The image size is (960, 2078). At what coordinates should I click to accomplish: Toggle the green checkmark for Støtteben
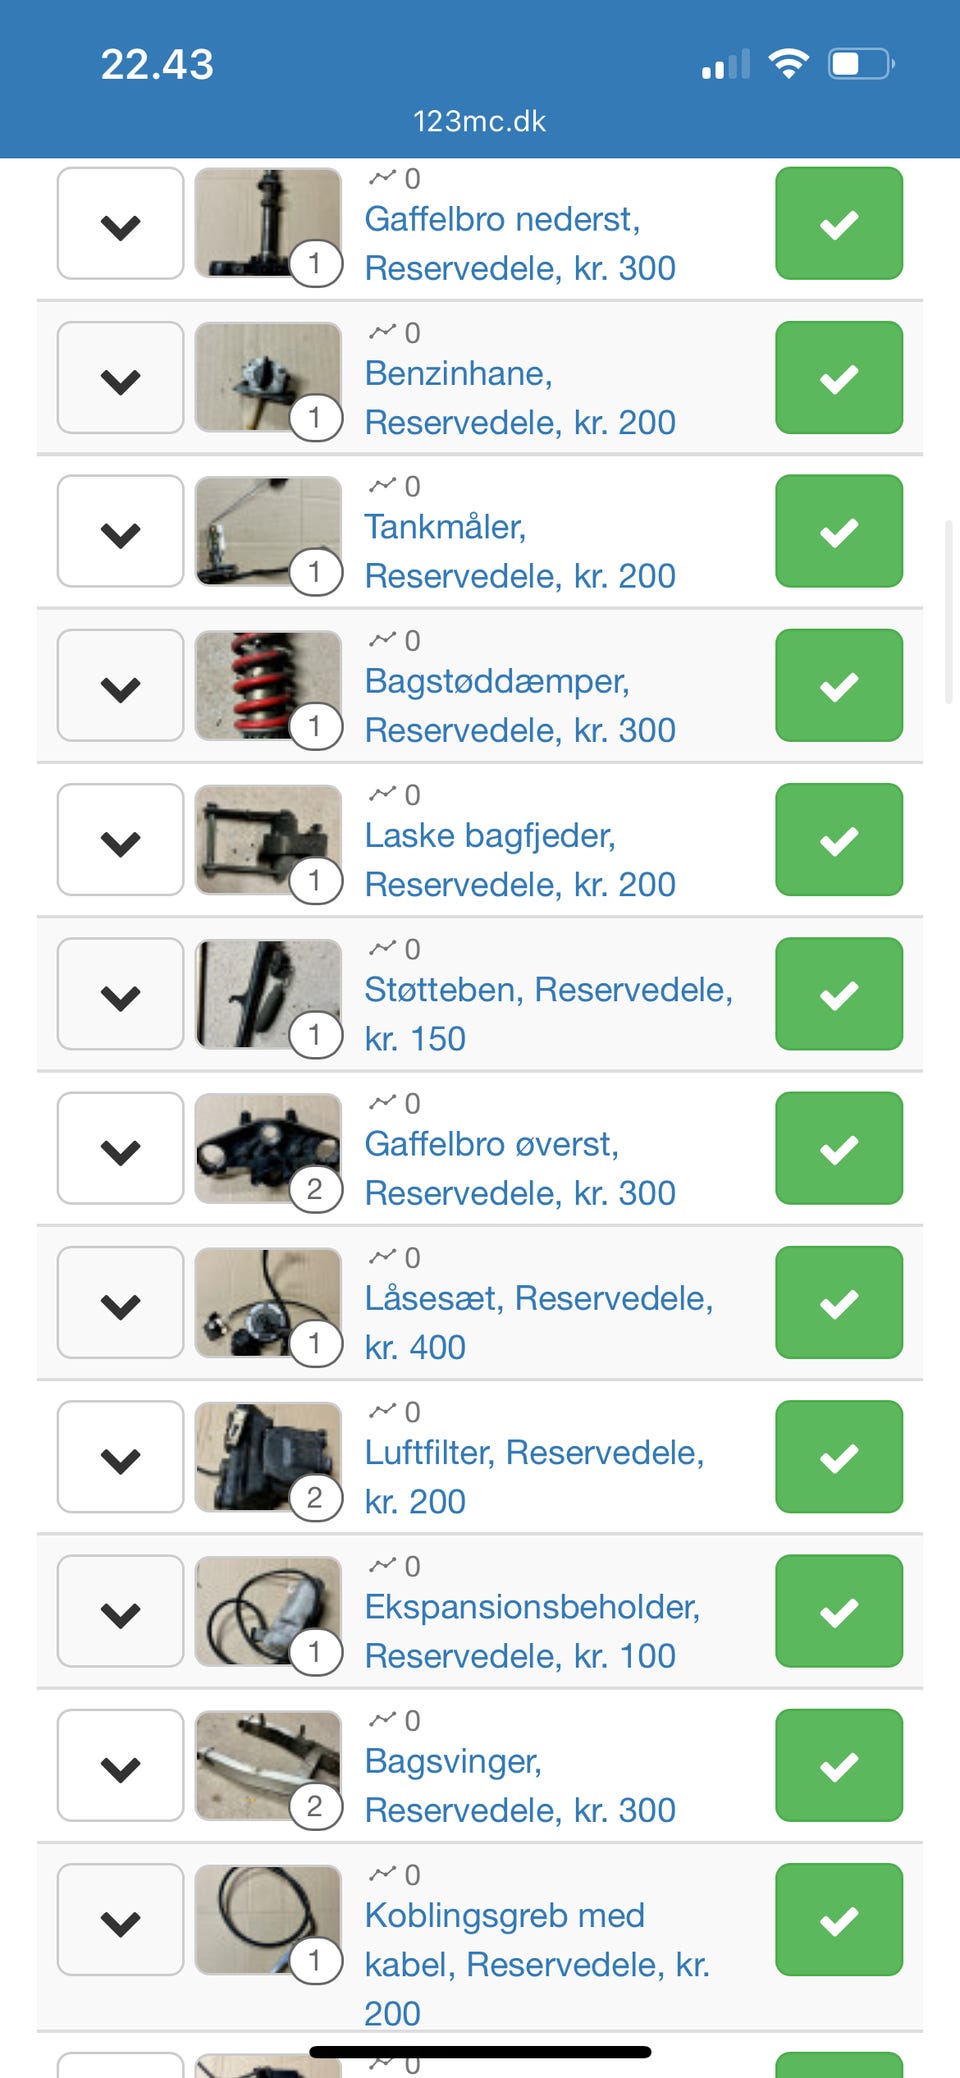pos(839,994)
